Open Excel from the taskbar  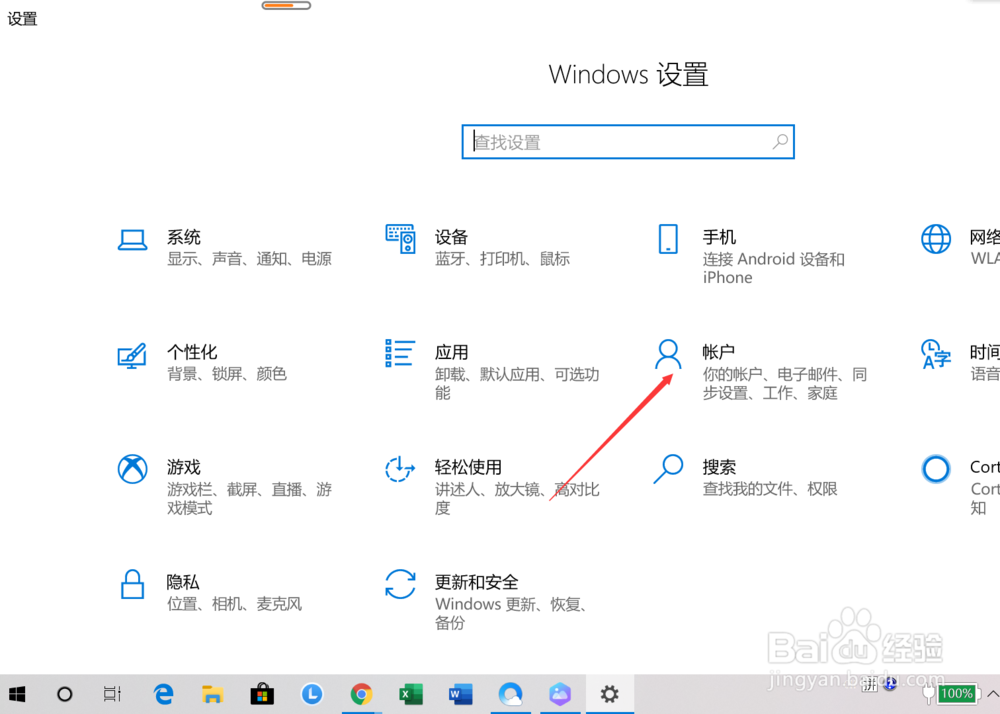(410, 693)
